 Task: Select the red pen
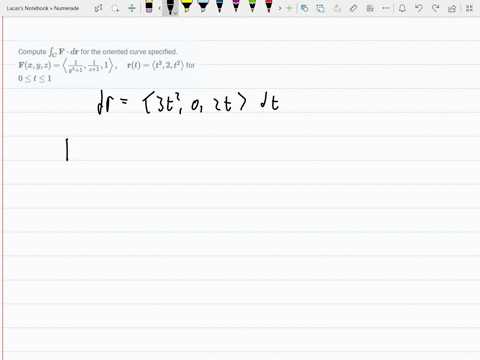pos(269,7)
